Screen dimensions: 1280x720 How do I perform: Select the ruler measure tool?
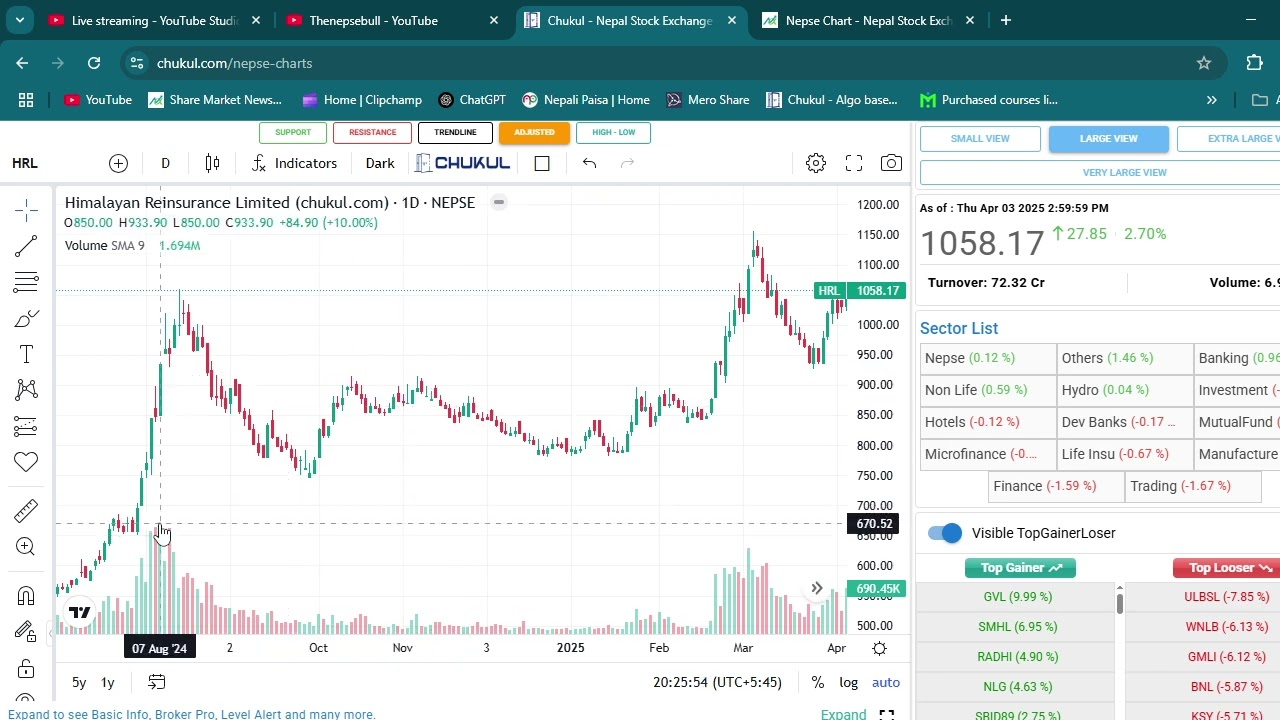(x=26, y=510)
